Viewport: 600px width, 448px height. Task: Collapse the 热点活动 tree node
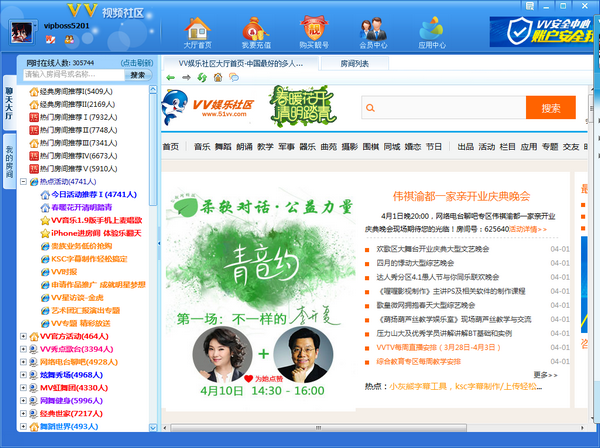[x=24, y=182]
